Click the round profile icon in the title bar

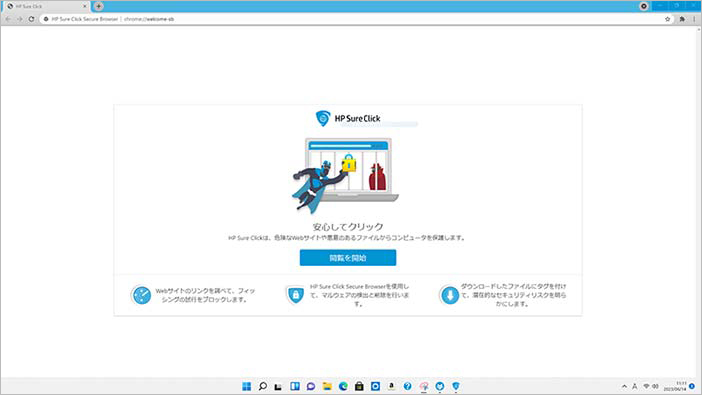644,6
